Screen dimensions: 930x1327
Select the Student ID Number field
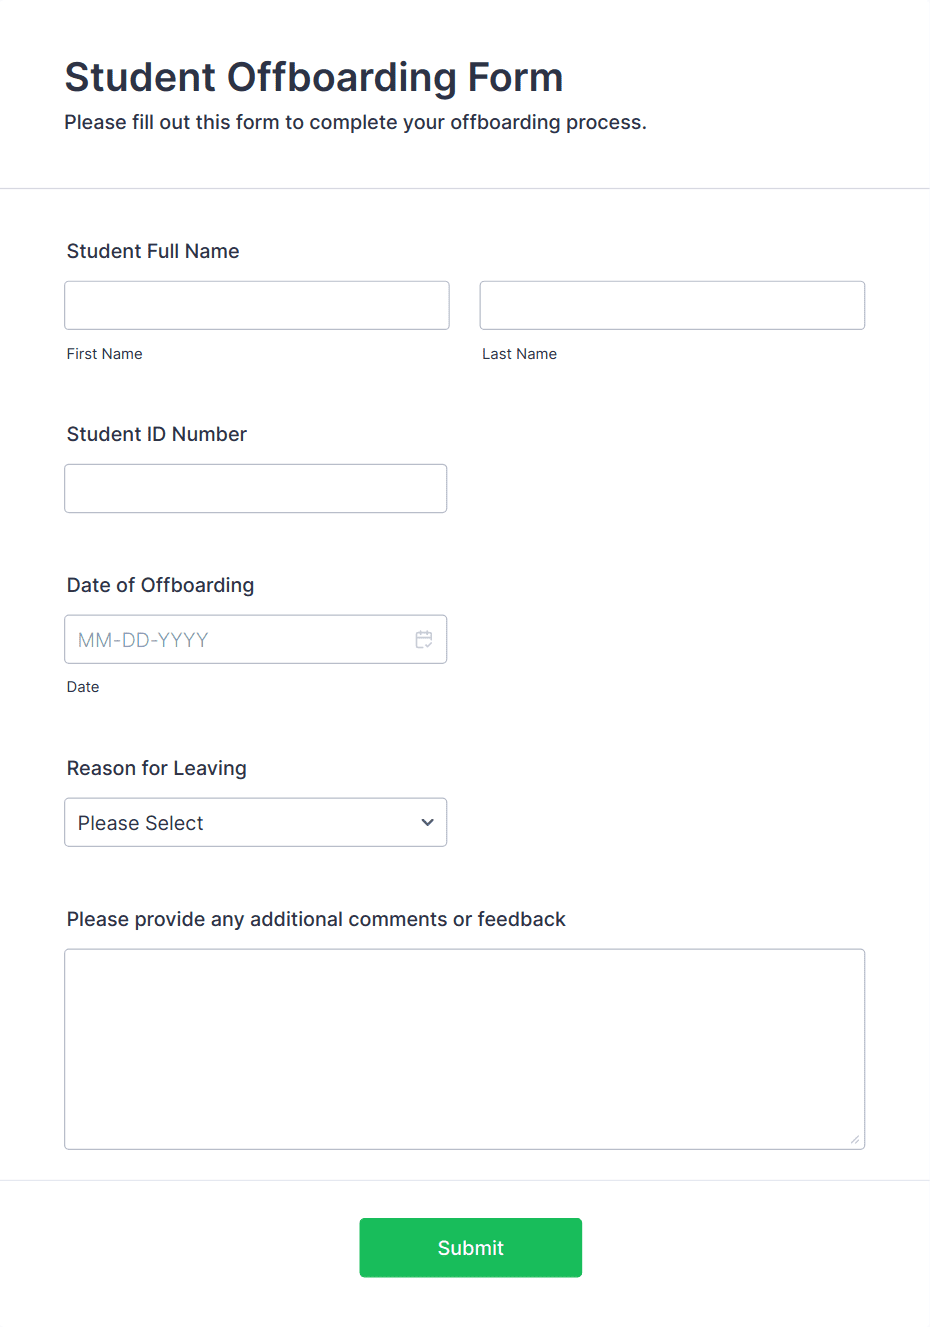coord(256,488)
